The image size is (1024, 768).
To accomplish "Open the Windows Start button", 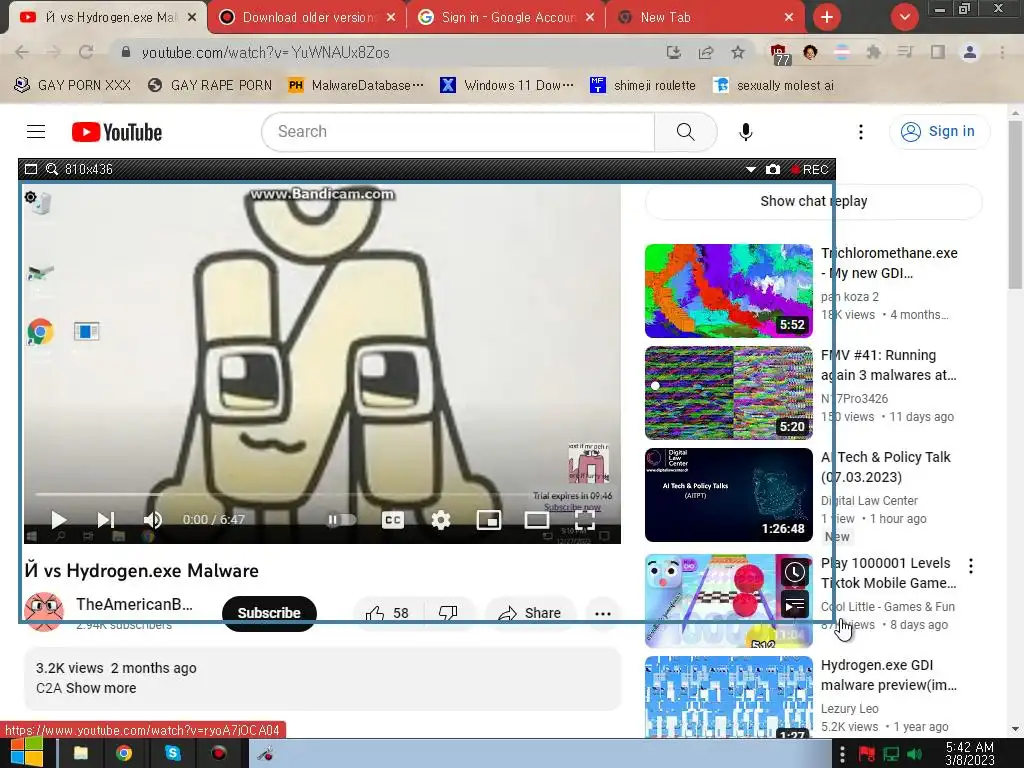I will pyautogui.click(x=26, y=753).
